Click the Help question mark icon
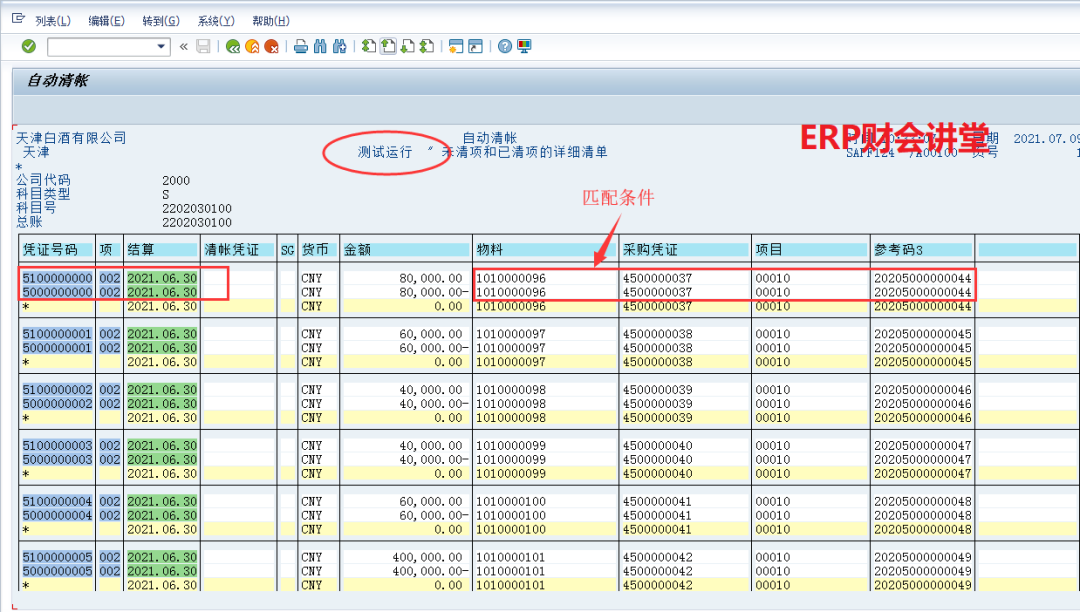The height and width of the screenshot is (612, 1080). [x=505, y=46]
